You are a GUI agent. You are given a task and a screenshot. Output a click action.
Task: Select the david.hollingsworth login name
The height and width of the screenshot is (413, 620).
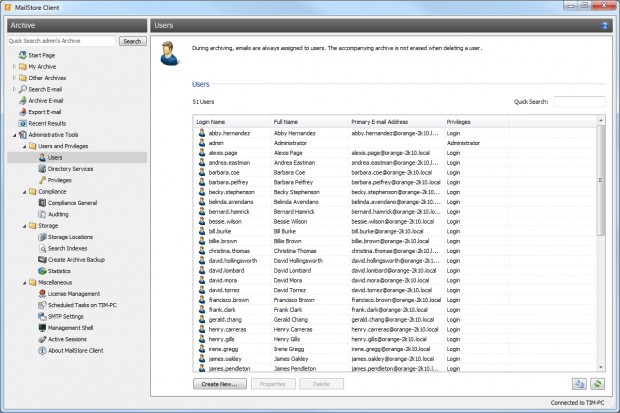[233, 261]
